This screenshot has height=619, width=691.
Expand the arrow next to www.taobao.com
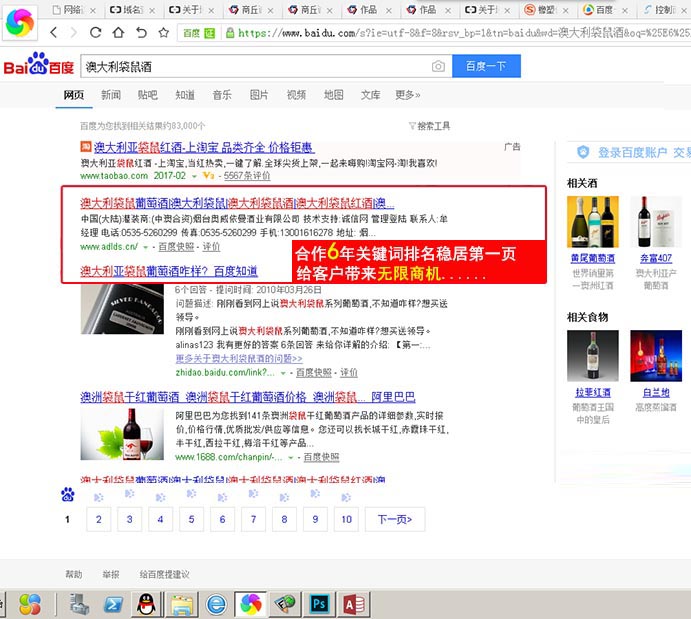click(x=194, y=176)
